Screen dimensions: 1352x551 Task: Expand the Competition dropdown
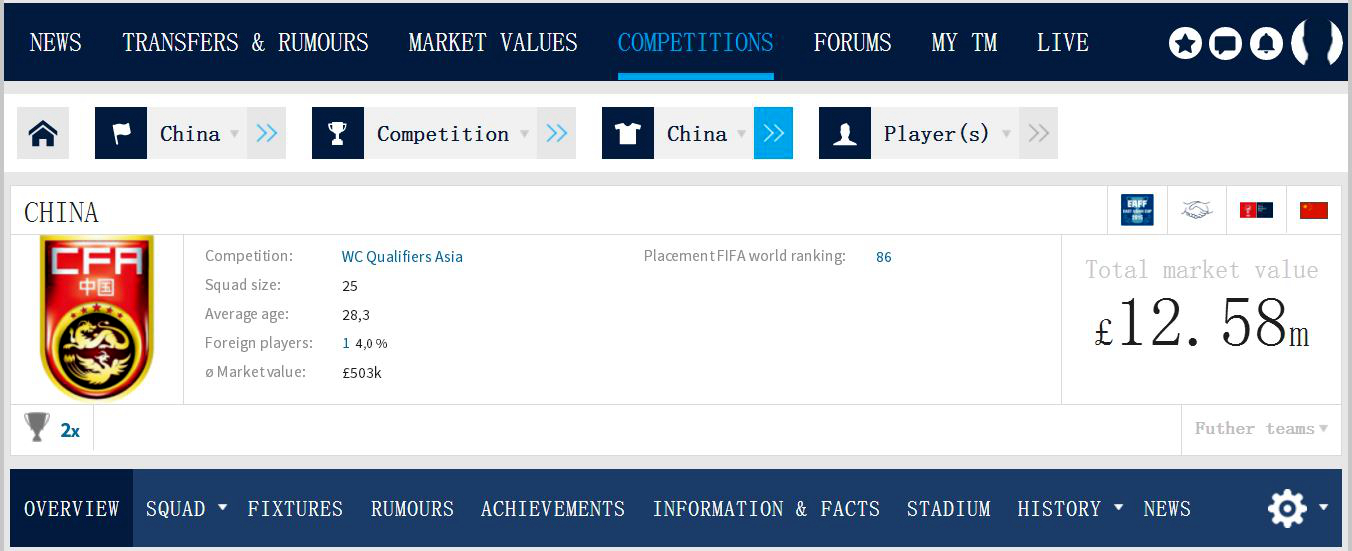(x=524, y=134)
